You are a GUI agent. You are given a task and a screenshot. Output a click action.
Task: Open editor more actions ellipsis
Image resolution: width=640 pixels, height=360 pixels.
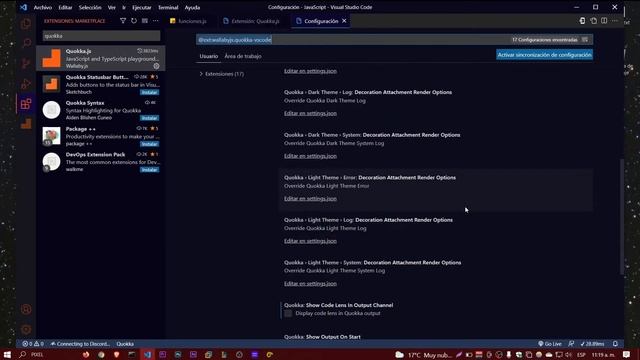point(615,21)
